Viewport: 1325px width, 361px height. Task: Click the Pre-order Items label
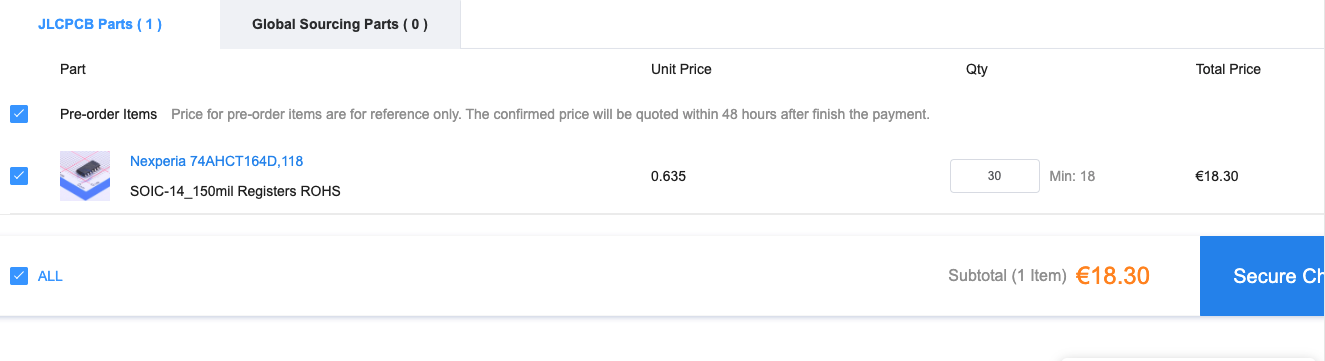(x=109, y=114)
